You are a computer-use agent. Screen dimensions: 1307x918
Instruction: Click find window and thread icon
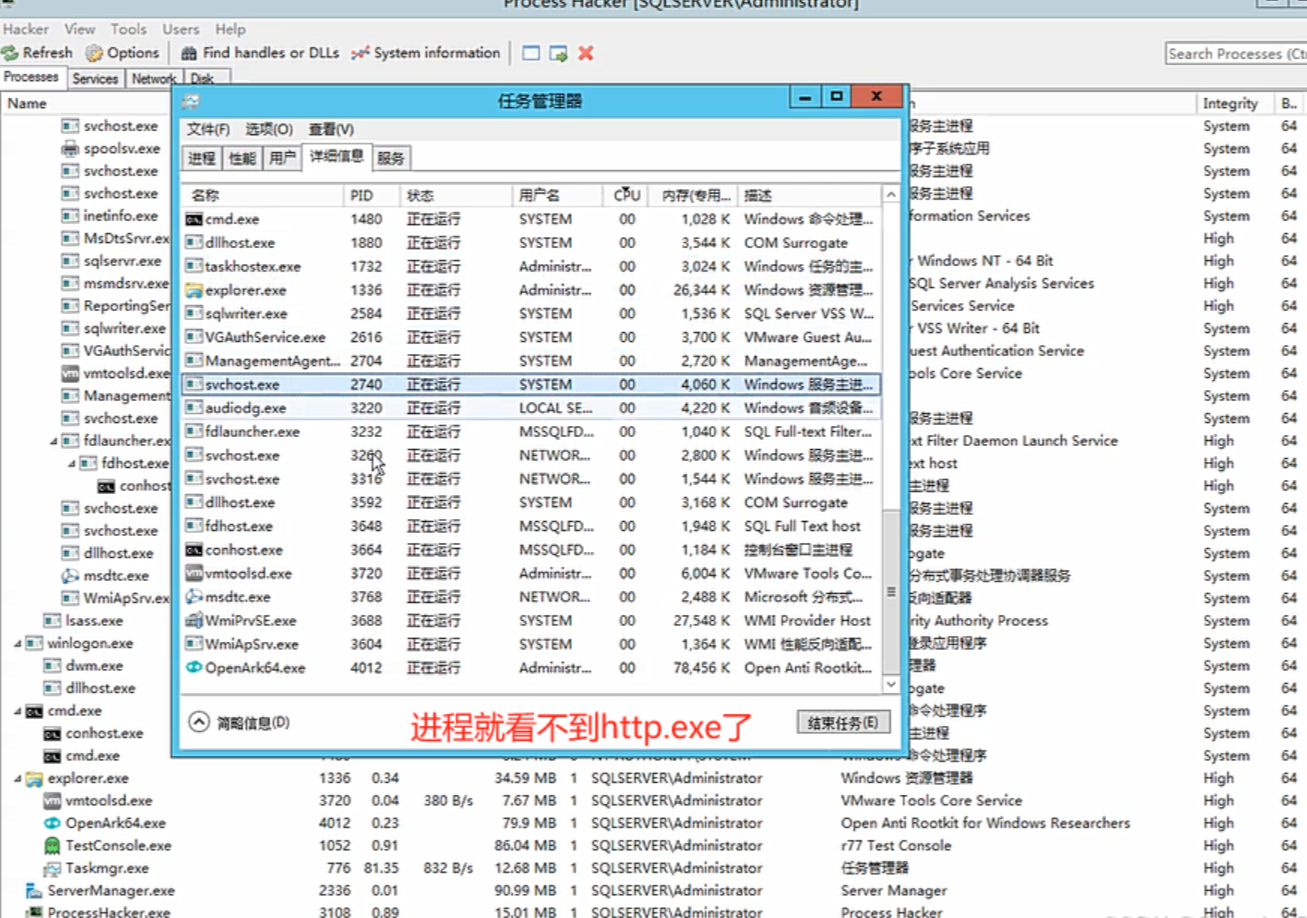tap(558, 53)
